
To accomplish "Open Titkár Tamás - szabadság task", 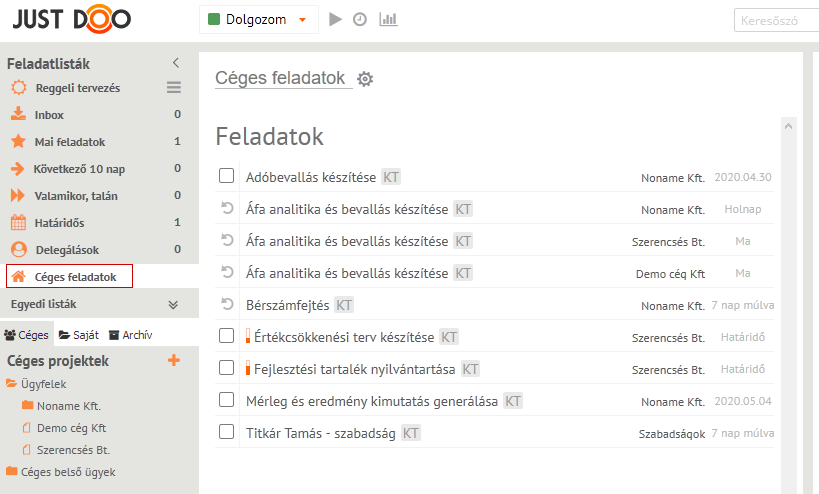I will [321, 433].
